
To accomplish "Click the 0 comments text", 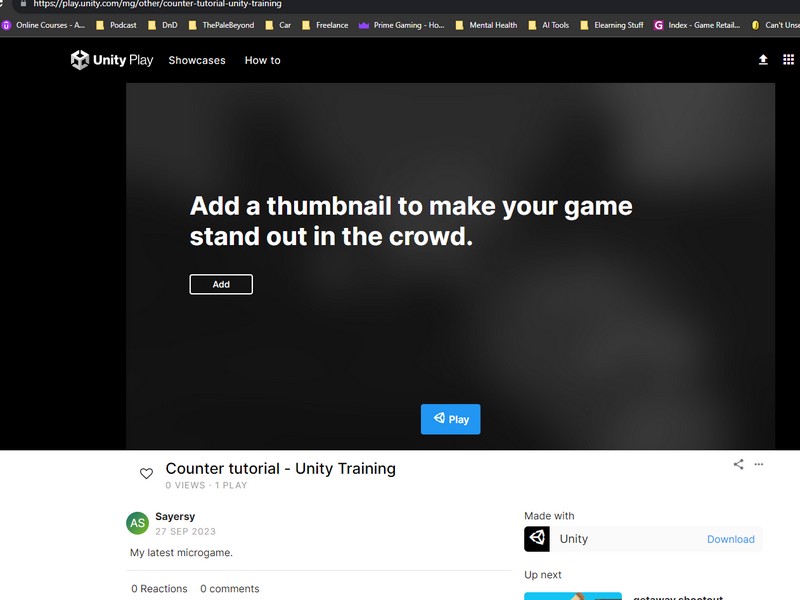I will 230,588.
